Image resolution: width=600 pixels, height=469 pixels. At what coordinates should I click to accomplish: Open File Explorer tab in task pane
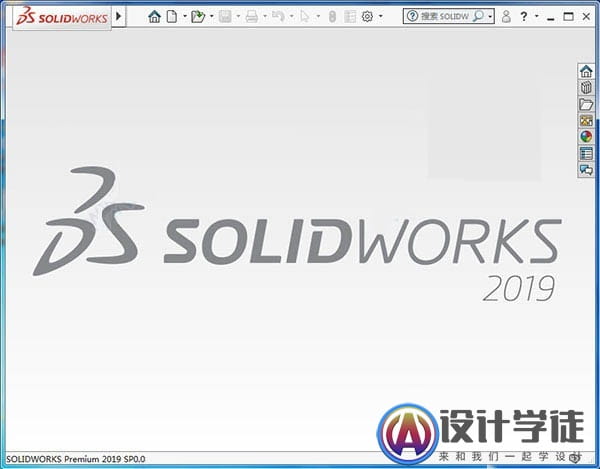coord(586,104)
